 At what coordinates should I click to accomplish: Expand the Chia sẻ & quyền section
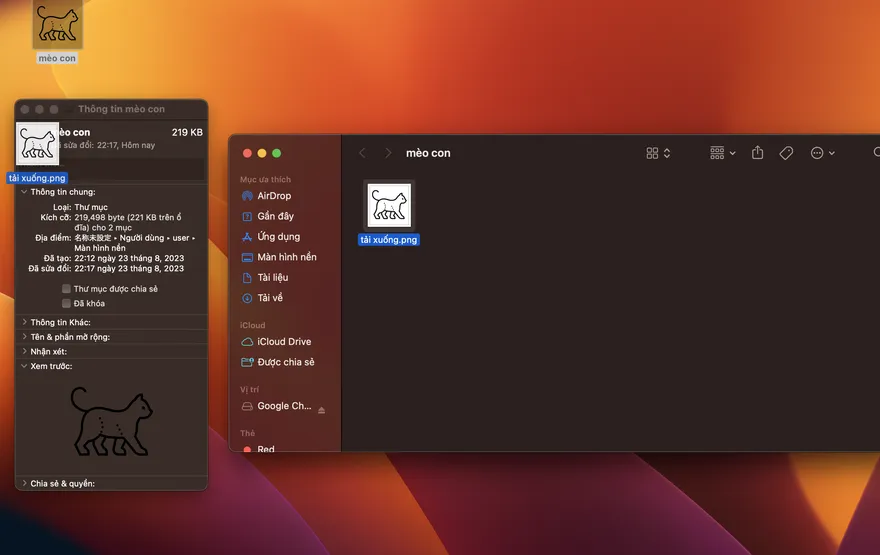coord(24,483)
